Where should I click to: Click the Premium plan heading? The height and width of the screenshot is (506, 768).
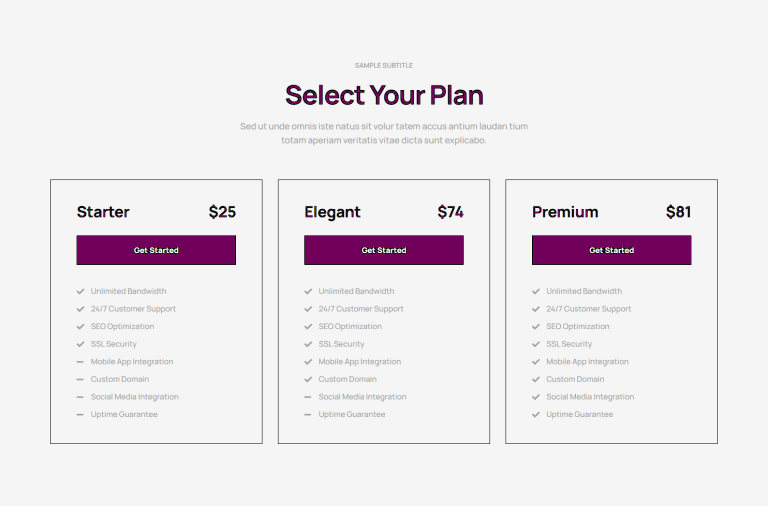tap(565, 212)
